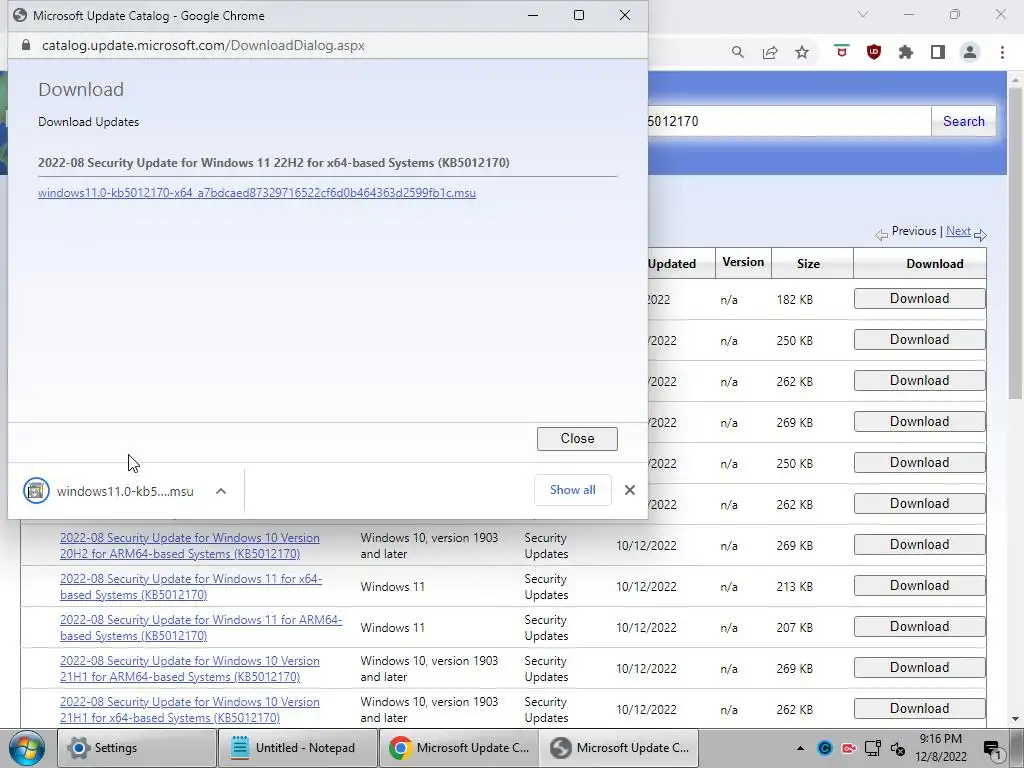Sort by the Version column header

pyautogui.click(x=743, y=262)
